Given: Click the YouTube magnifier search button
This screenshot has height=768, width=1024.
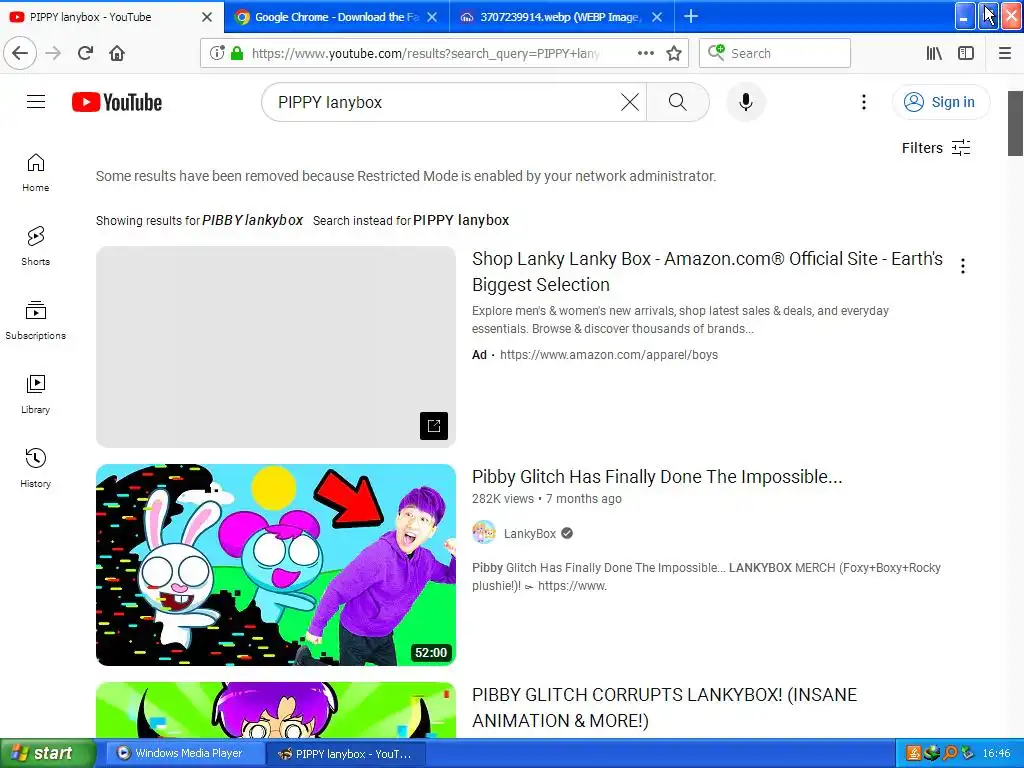Looking at the screenshot, I should [678, 102].
